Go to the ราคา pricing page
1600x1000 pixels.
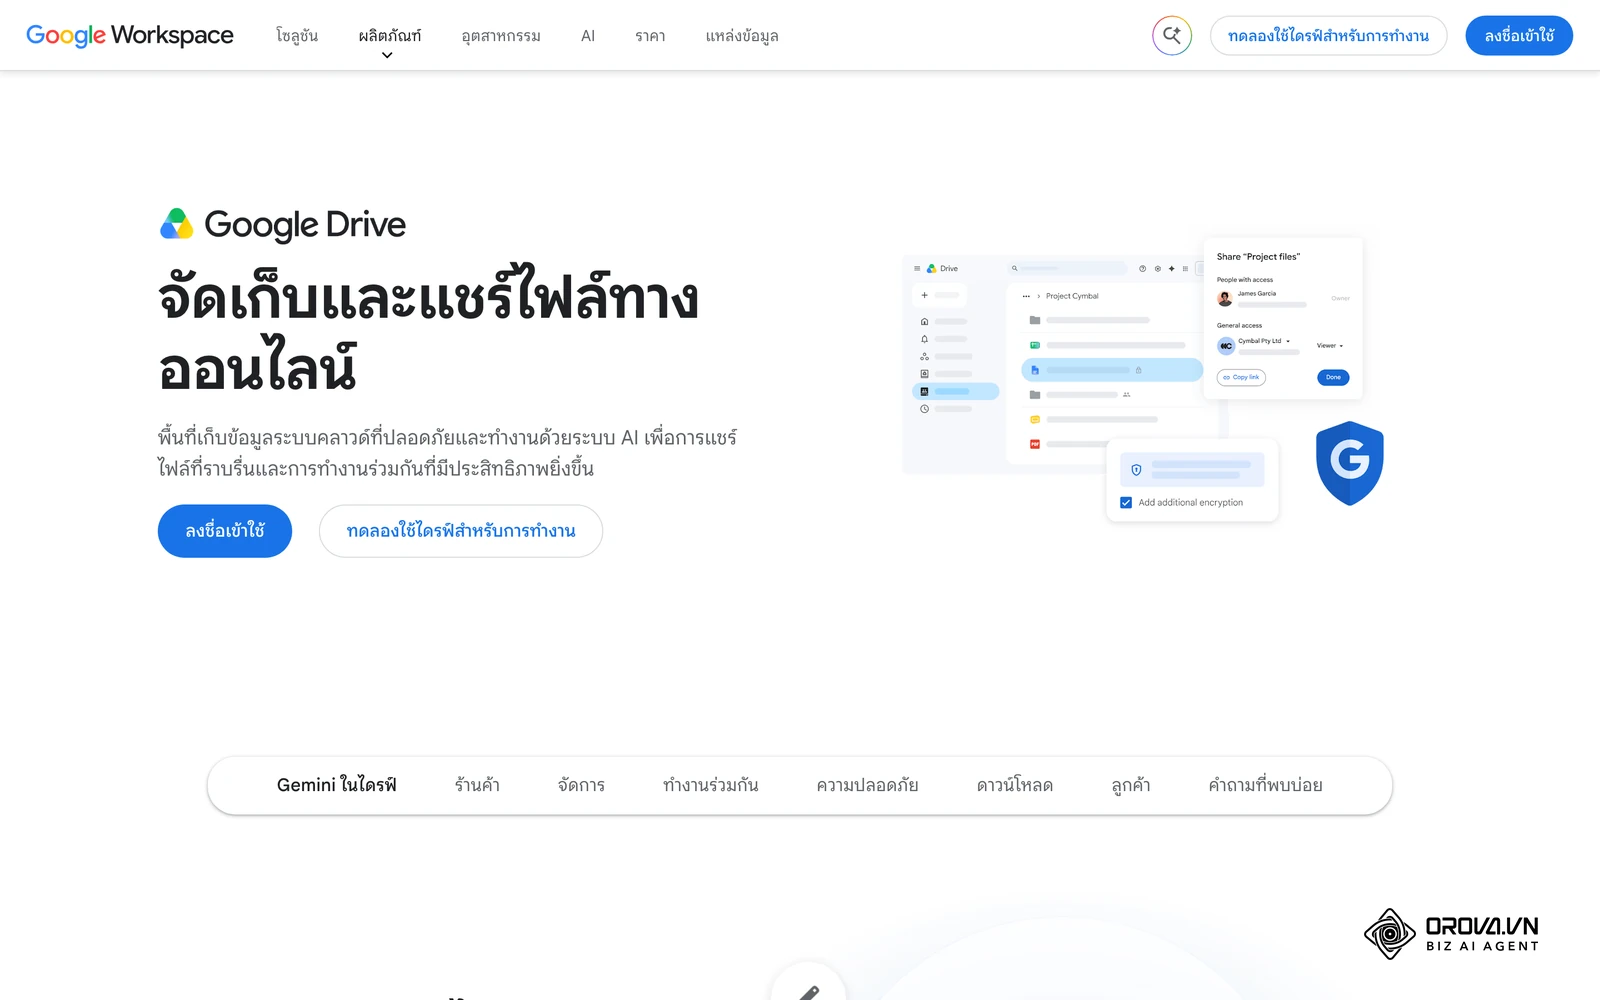pyautogui.click(x=650, y=36)
